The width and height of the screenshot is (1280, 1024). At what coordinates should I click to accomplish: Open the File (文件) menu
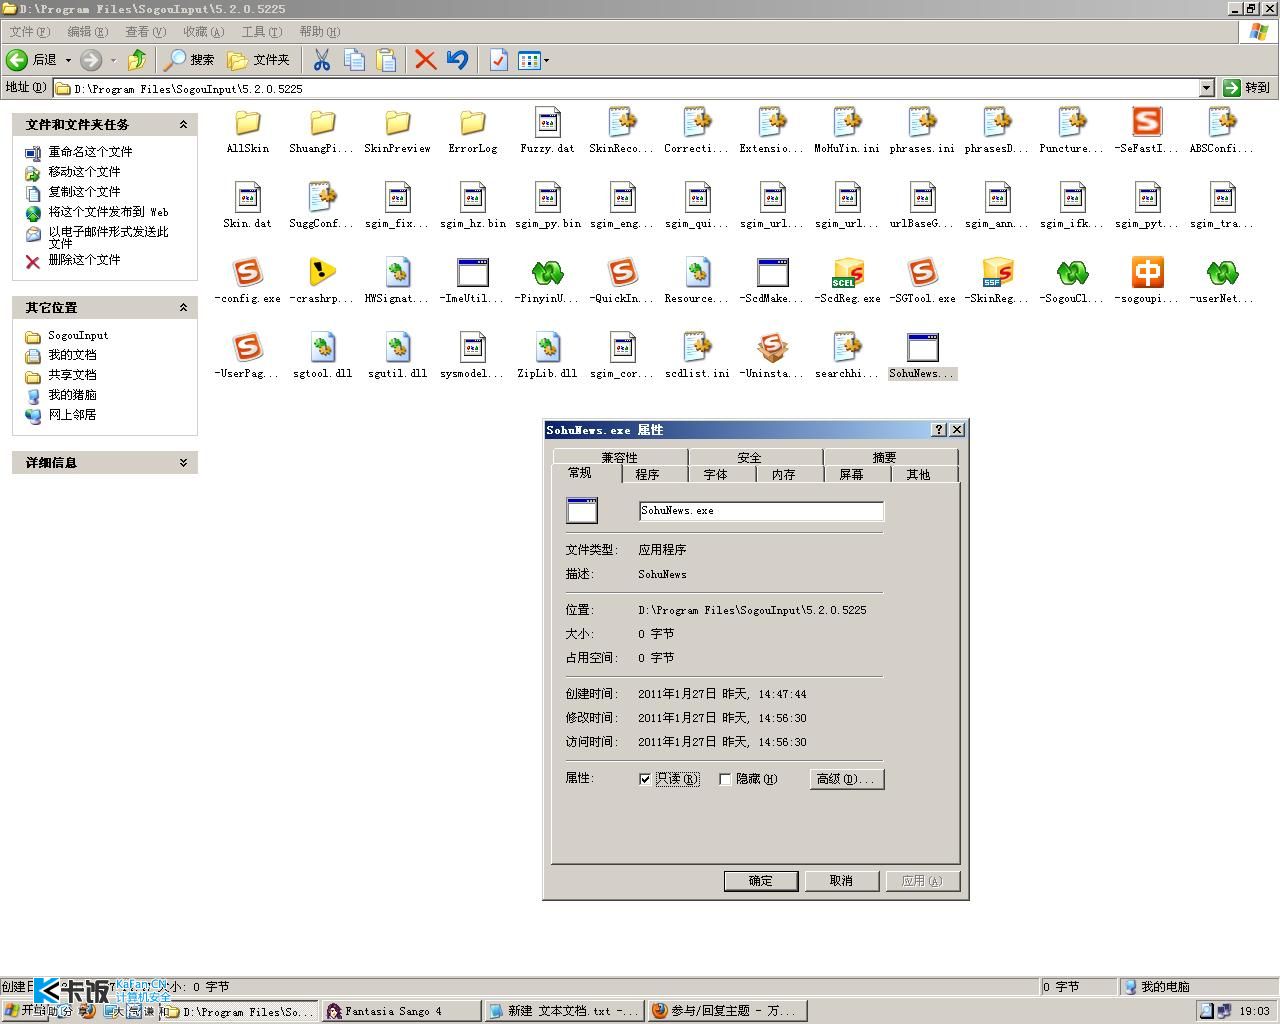pyautogui.click(x=29, y=32)
